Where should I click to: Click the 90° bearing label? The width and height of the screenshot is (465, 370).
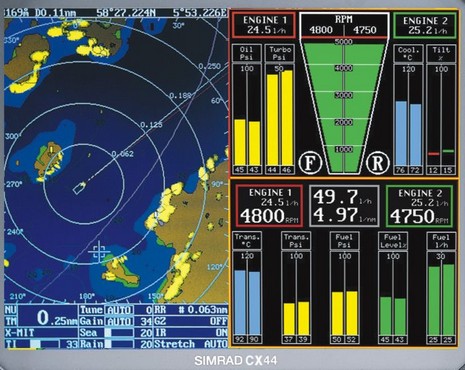click(x=218, y=184)
